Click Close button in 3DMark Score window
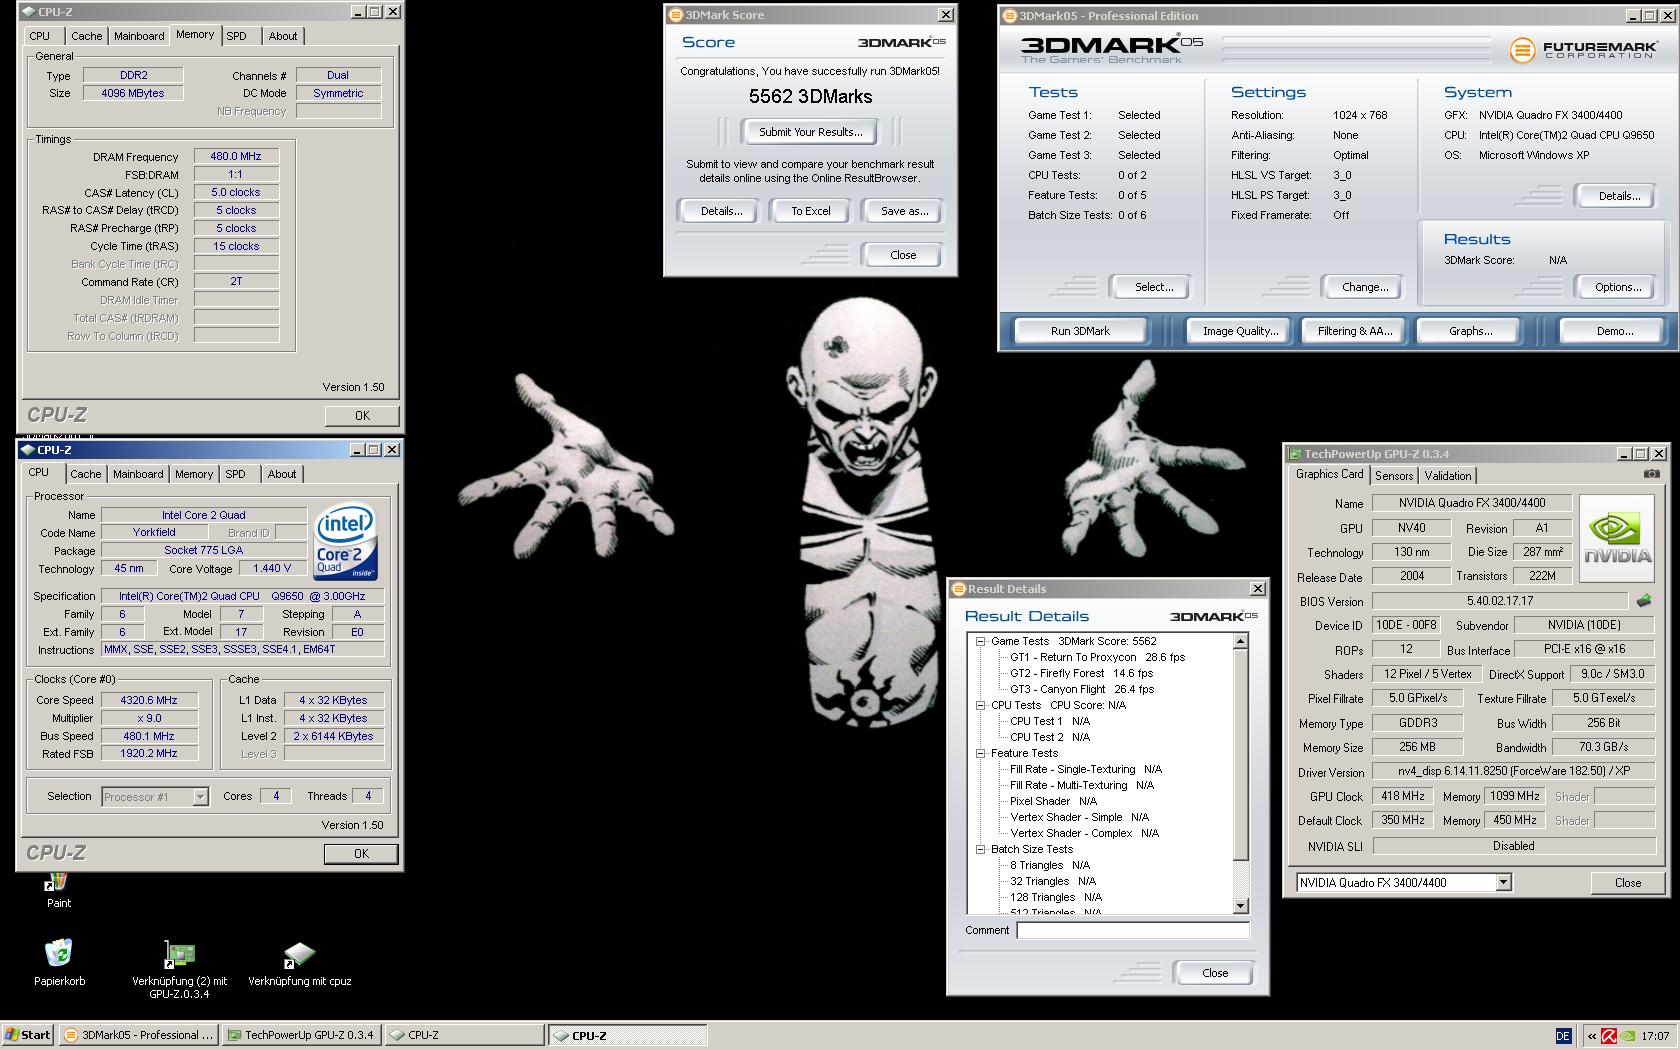The height and width of the screenshot is (1050, 1680). [903, 255]
